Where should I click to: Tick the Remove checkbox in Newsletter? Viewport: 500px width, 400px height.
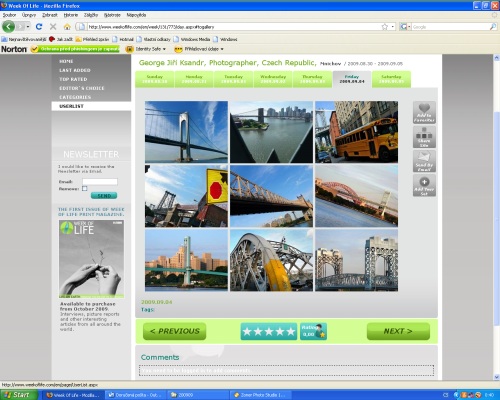85,189
